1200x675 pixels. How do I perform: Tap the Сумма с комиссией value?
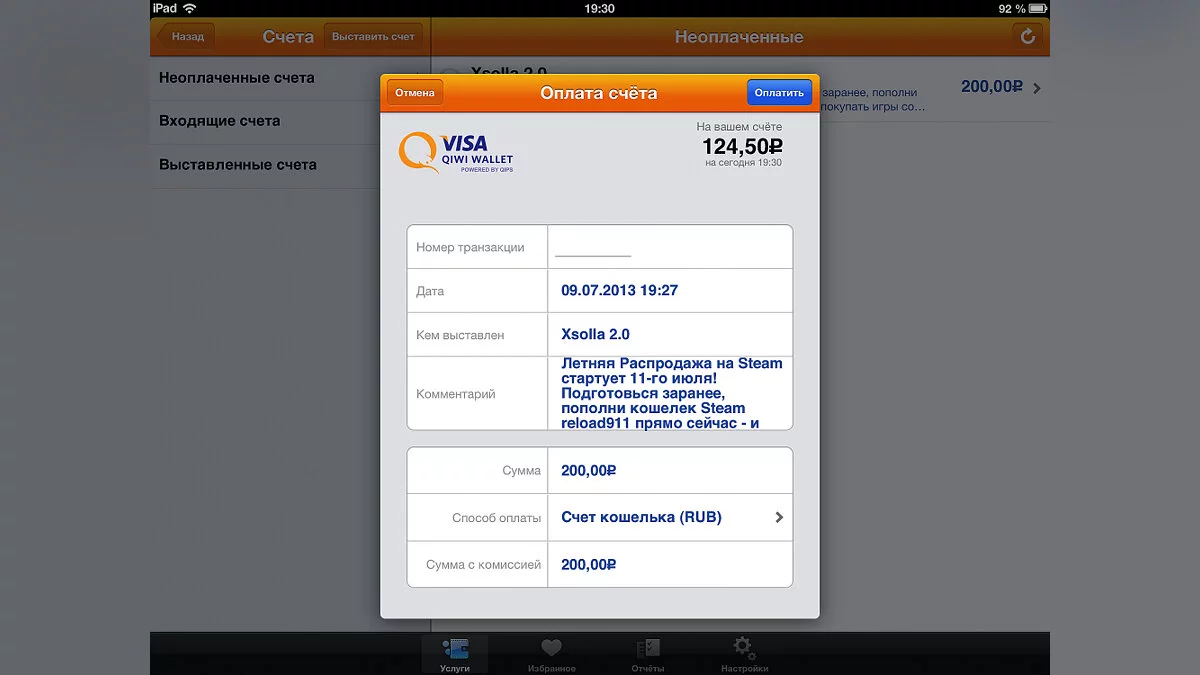tap(589, 565)
